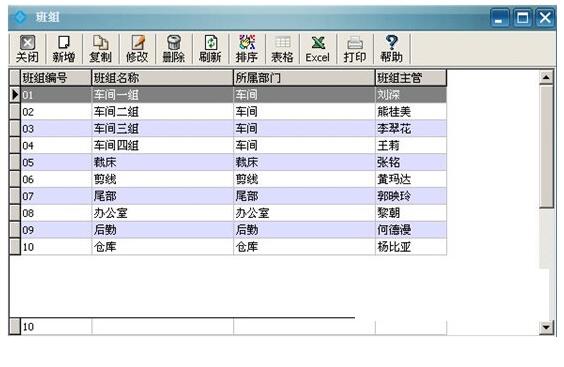Click the vertical scrollbar thumb

[546, 146]
